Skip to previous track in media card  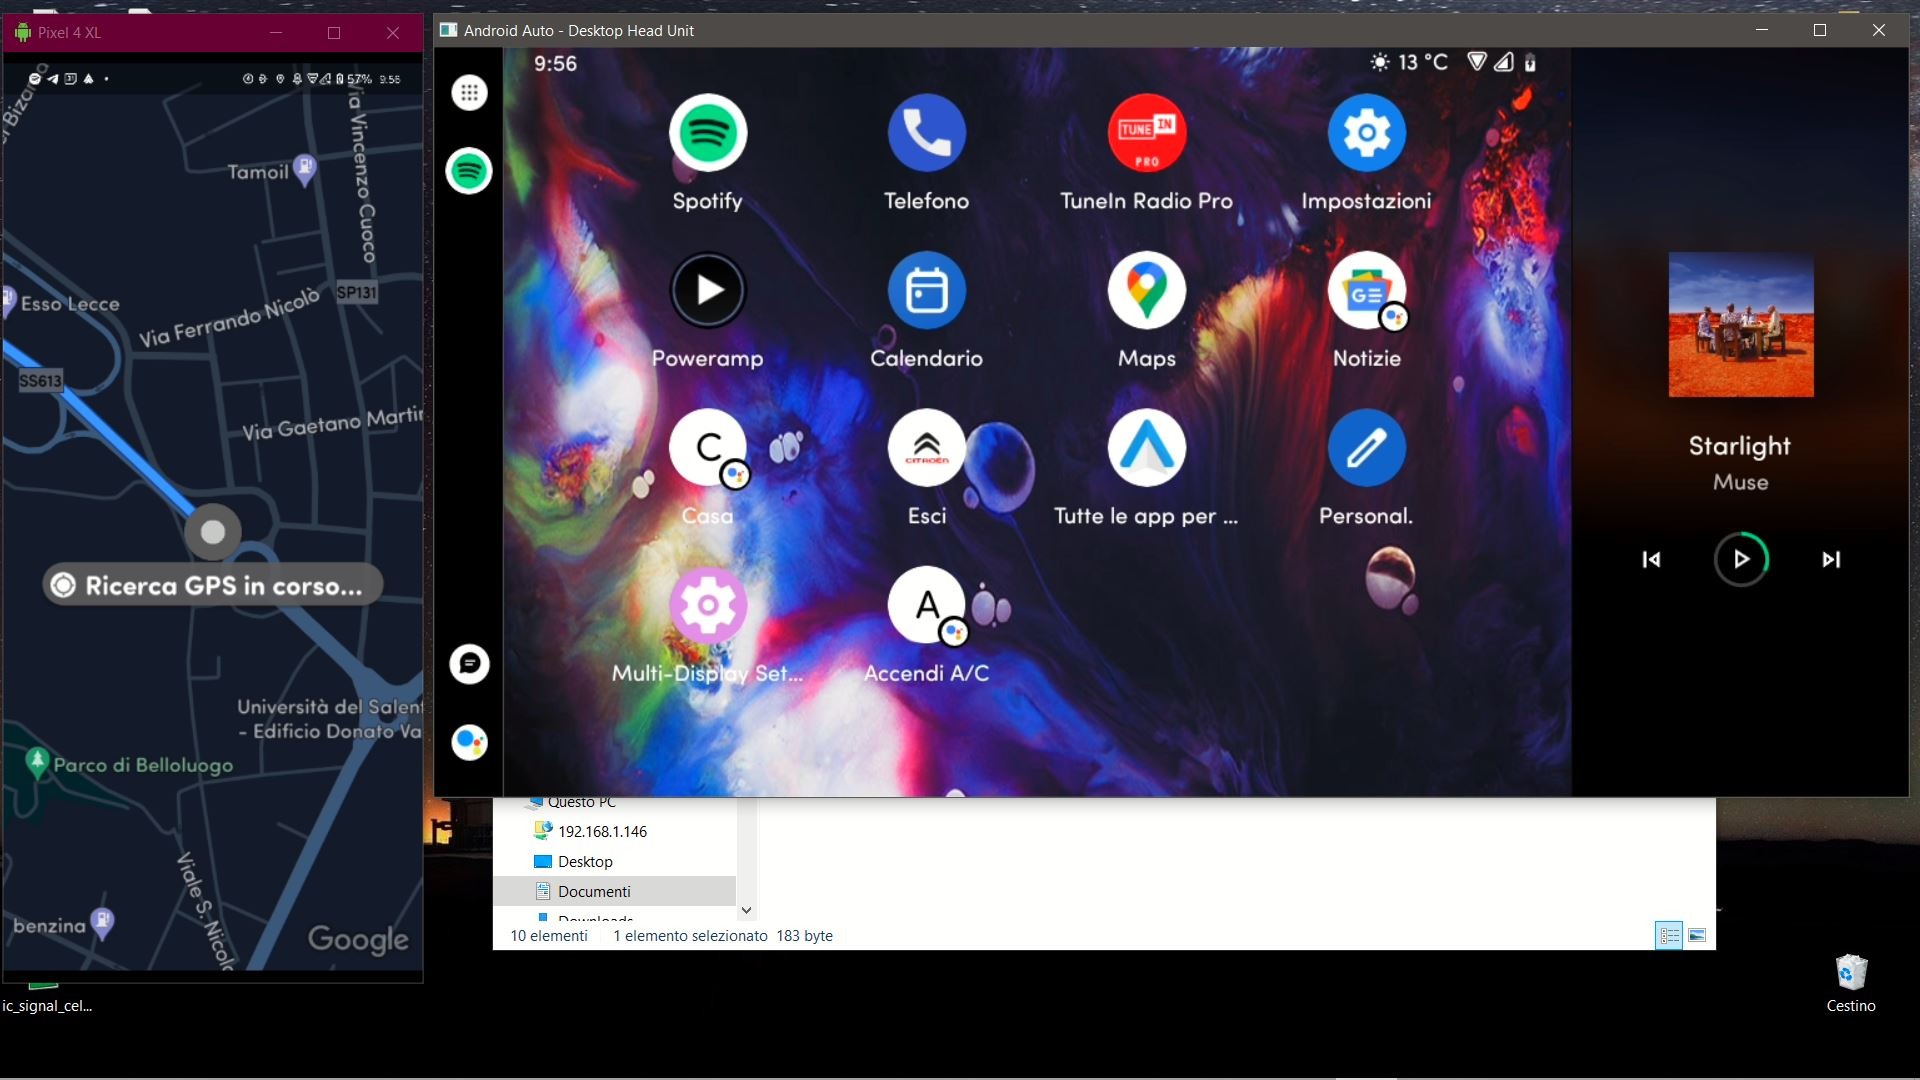pyautogui.click(x=1651, y=560)
